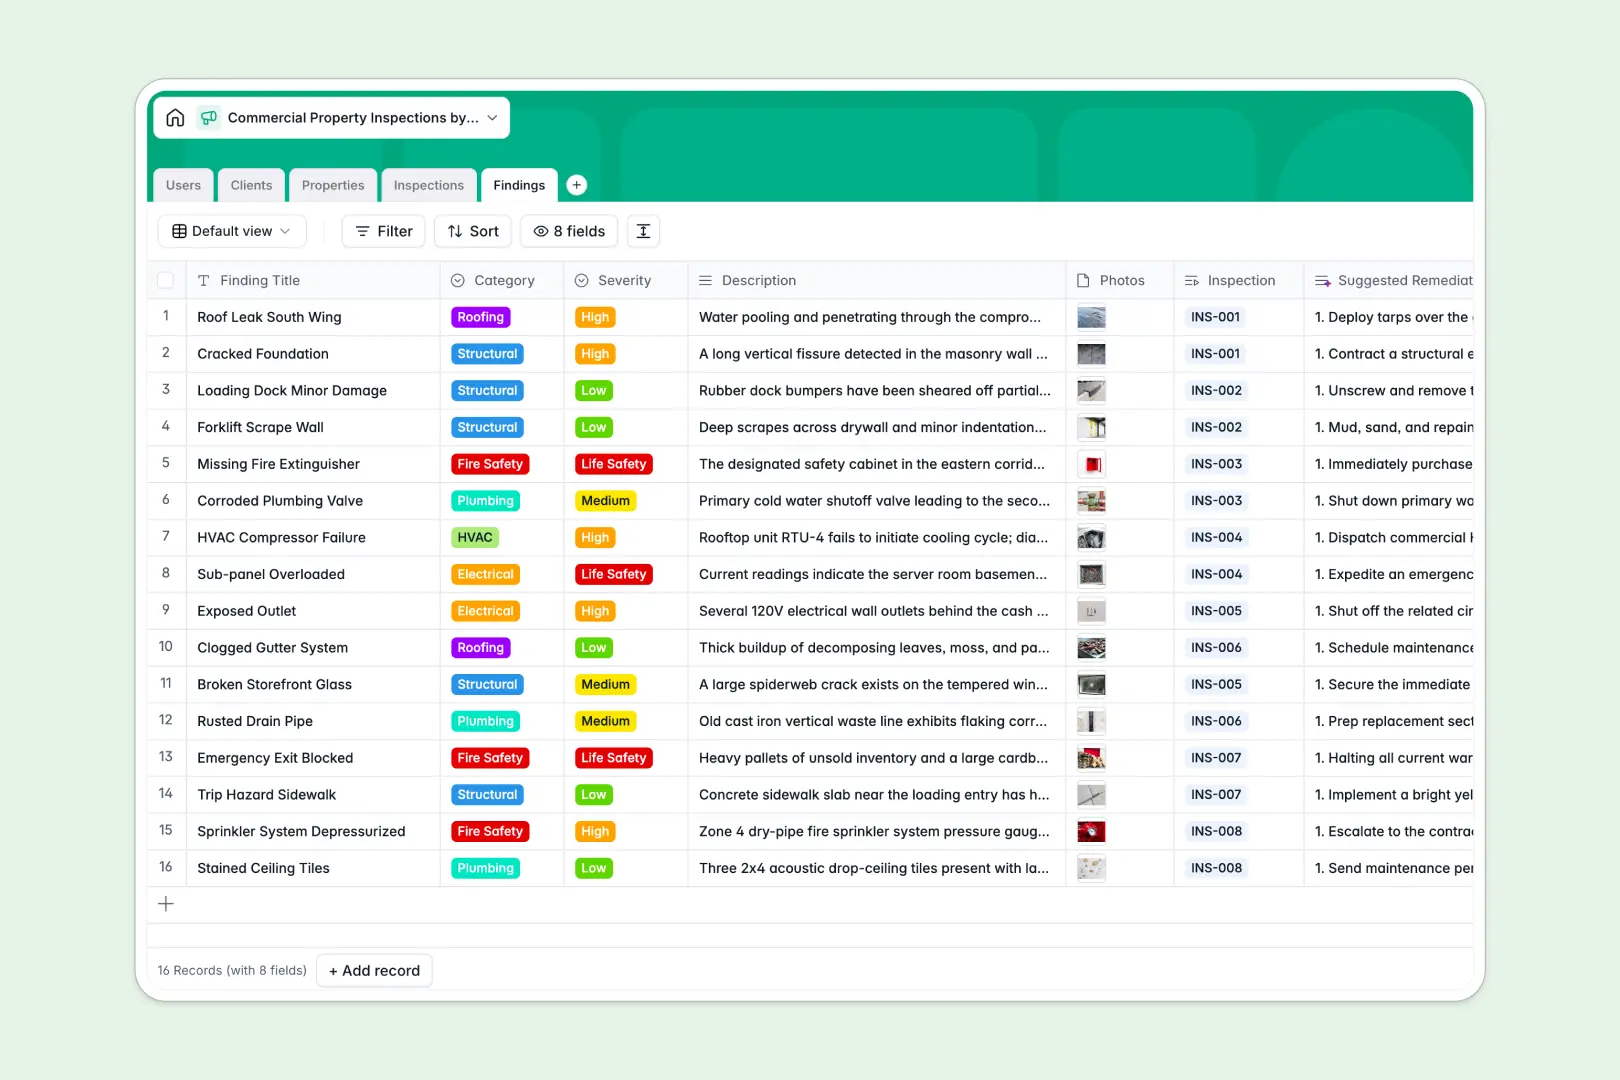Click the plus icon to add table

point(576,185)
